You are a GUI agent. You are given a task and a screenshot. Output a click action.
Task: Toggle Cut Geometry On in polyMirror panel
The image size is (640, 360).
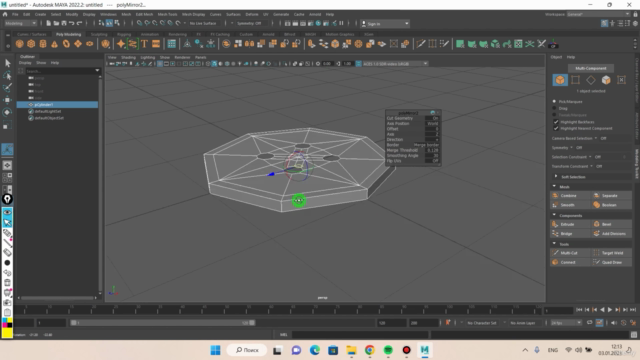pyautogui.click(x=431, y=118)
